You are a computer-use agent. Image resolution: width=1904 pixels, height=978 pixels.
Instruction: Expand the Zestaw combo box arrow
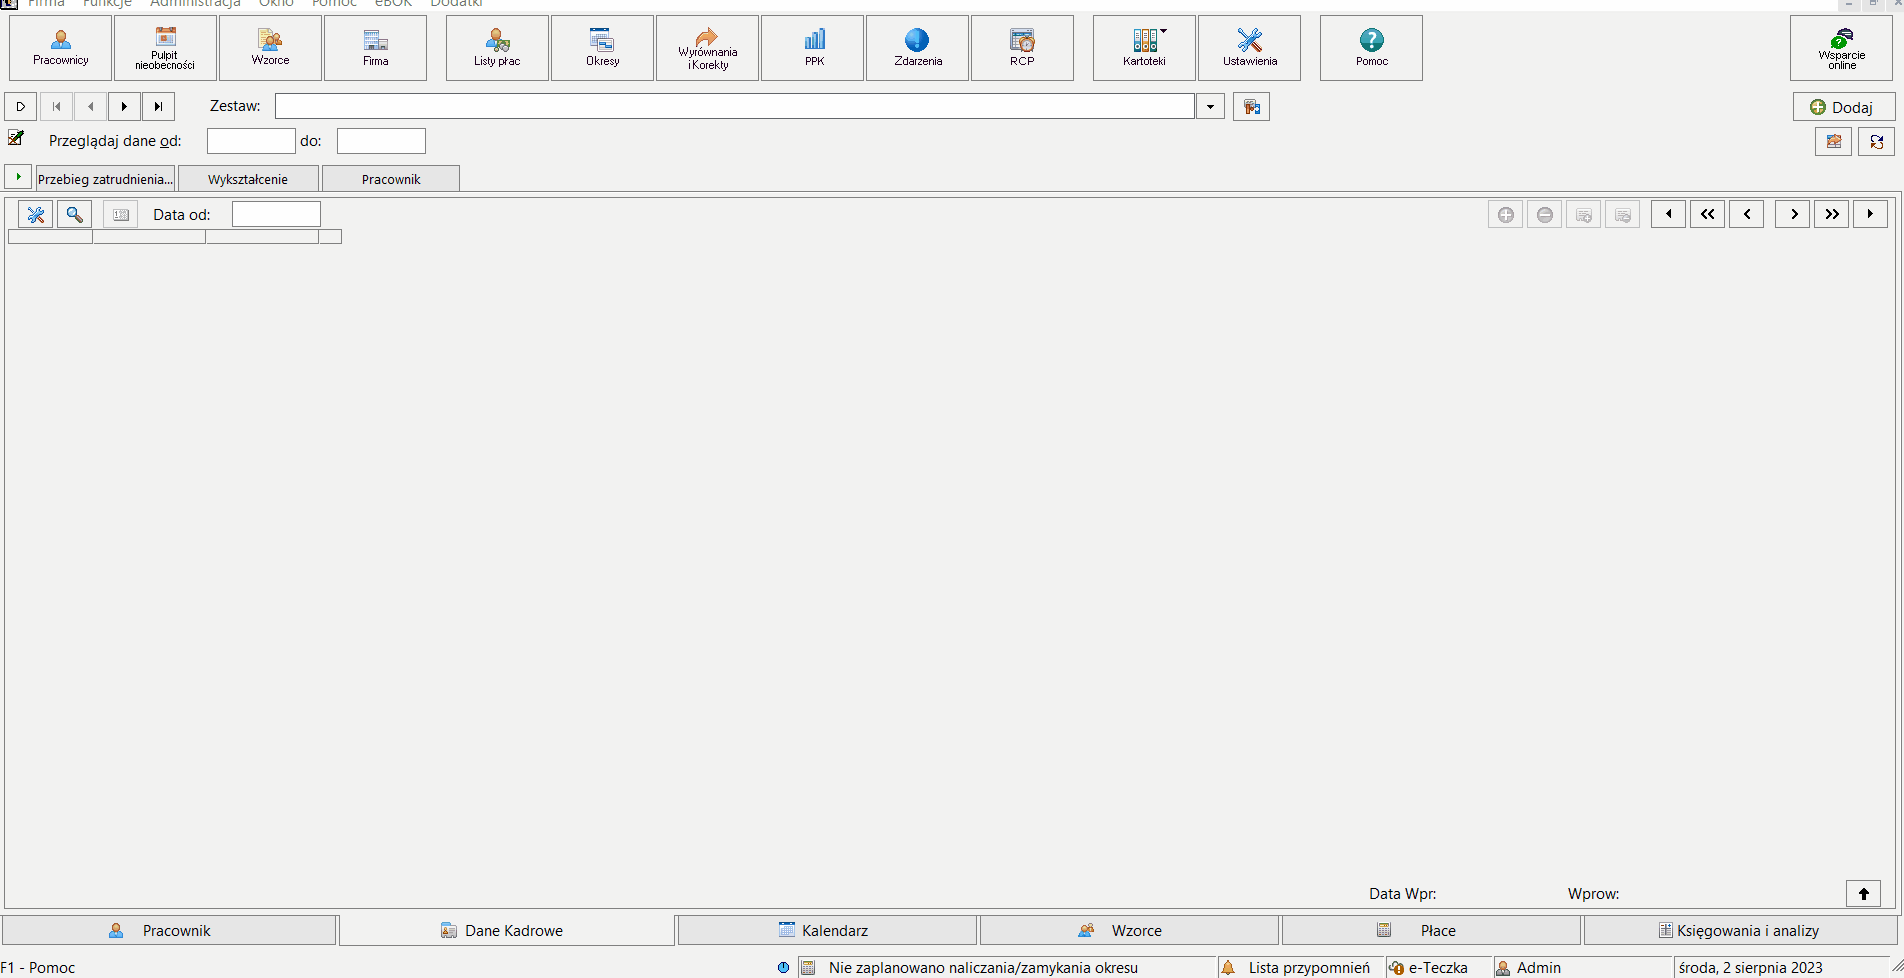(1210, 106)
